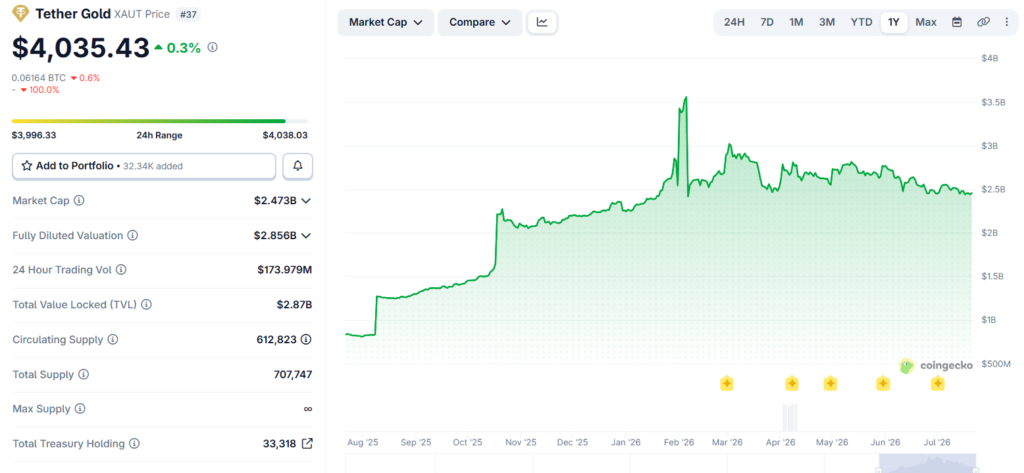
Task: Open Fully Diluted Valuation info icon
Action: click(133, 235)
